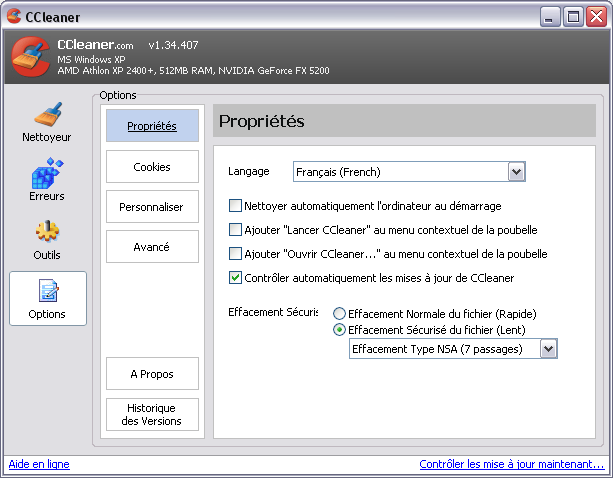The width and height of the screenshot is (613, 478).
Task: Expand the Effacement Type NSA dropdown
Action: coord(547,349)
